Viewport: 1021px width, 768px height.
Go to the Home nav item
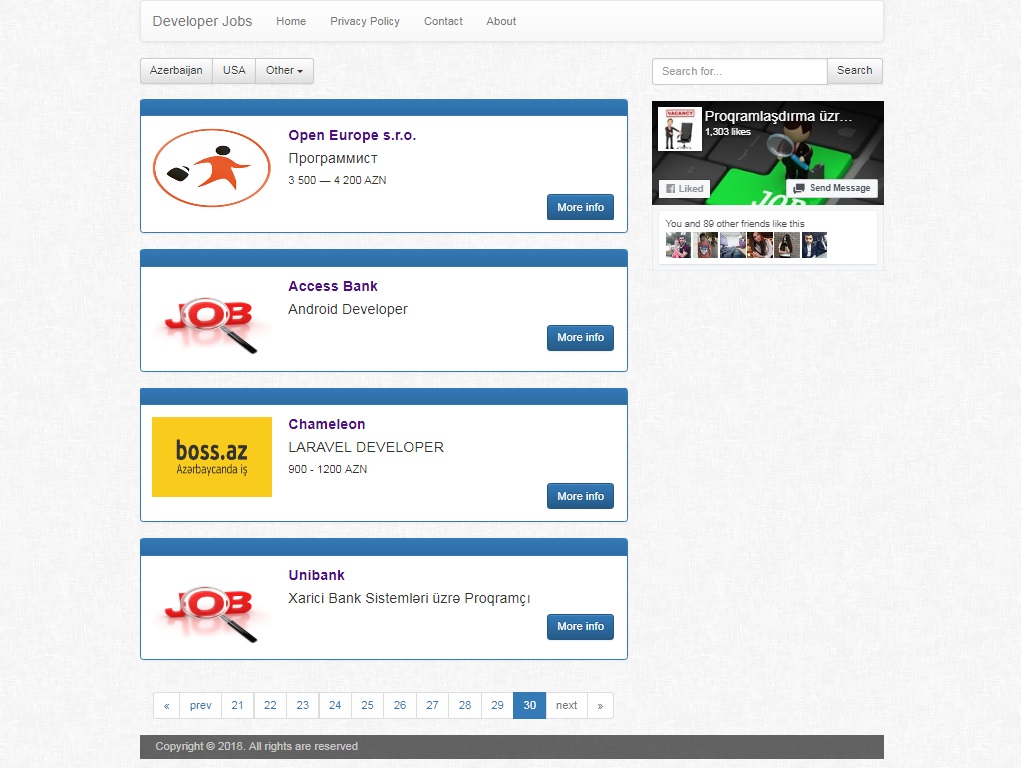(x=291, y=21)
